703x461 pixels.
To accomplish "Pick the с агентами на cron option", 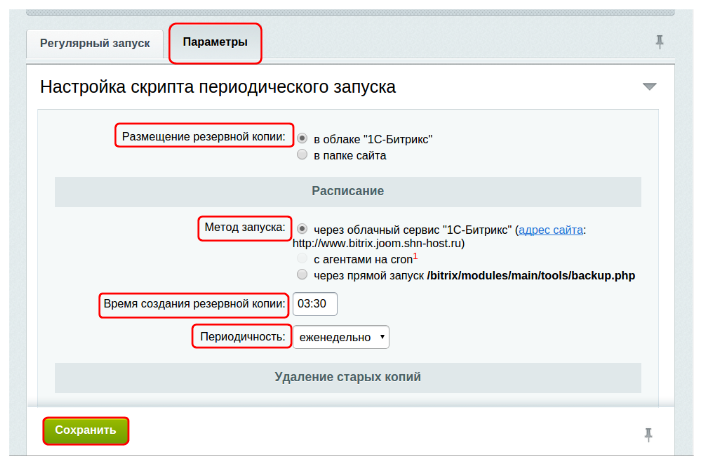I will coord(302,258).
